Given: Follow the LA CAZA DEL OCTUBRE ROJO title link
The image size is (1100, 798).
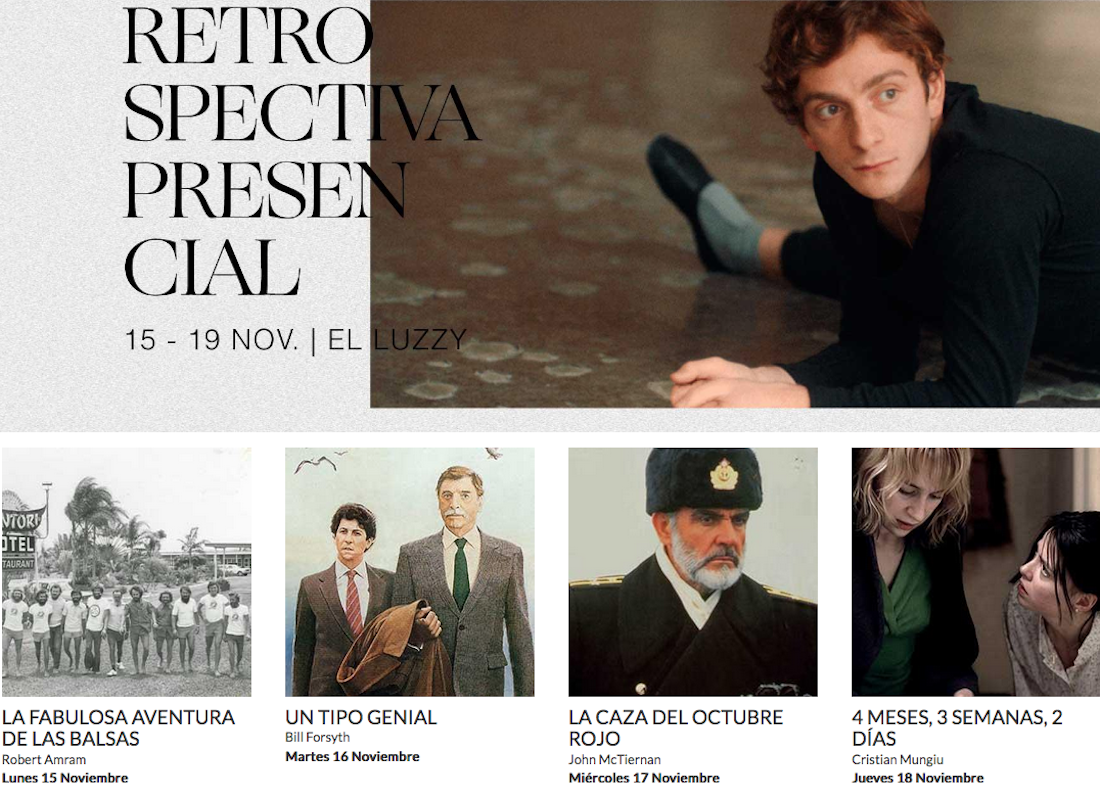Looking at the screenshot, I should [x=676, y=728].
